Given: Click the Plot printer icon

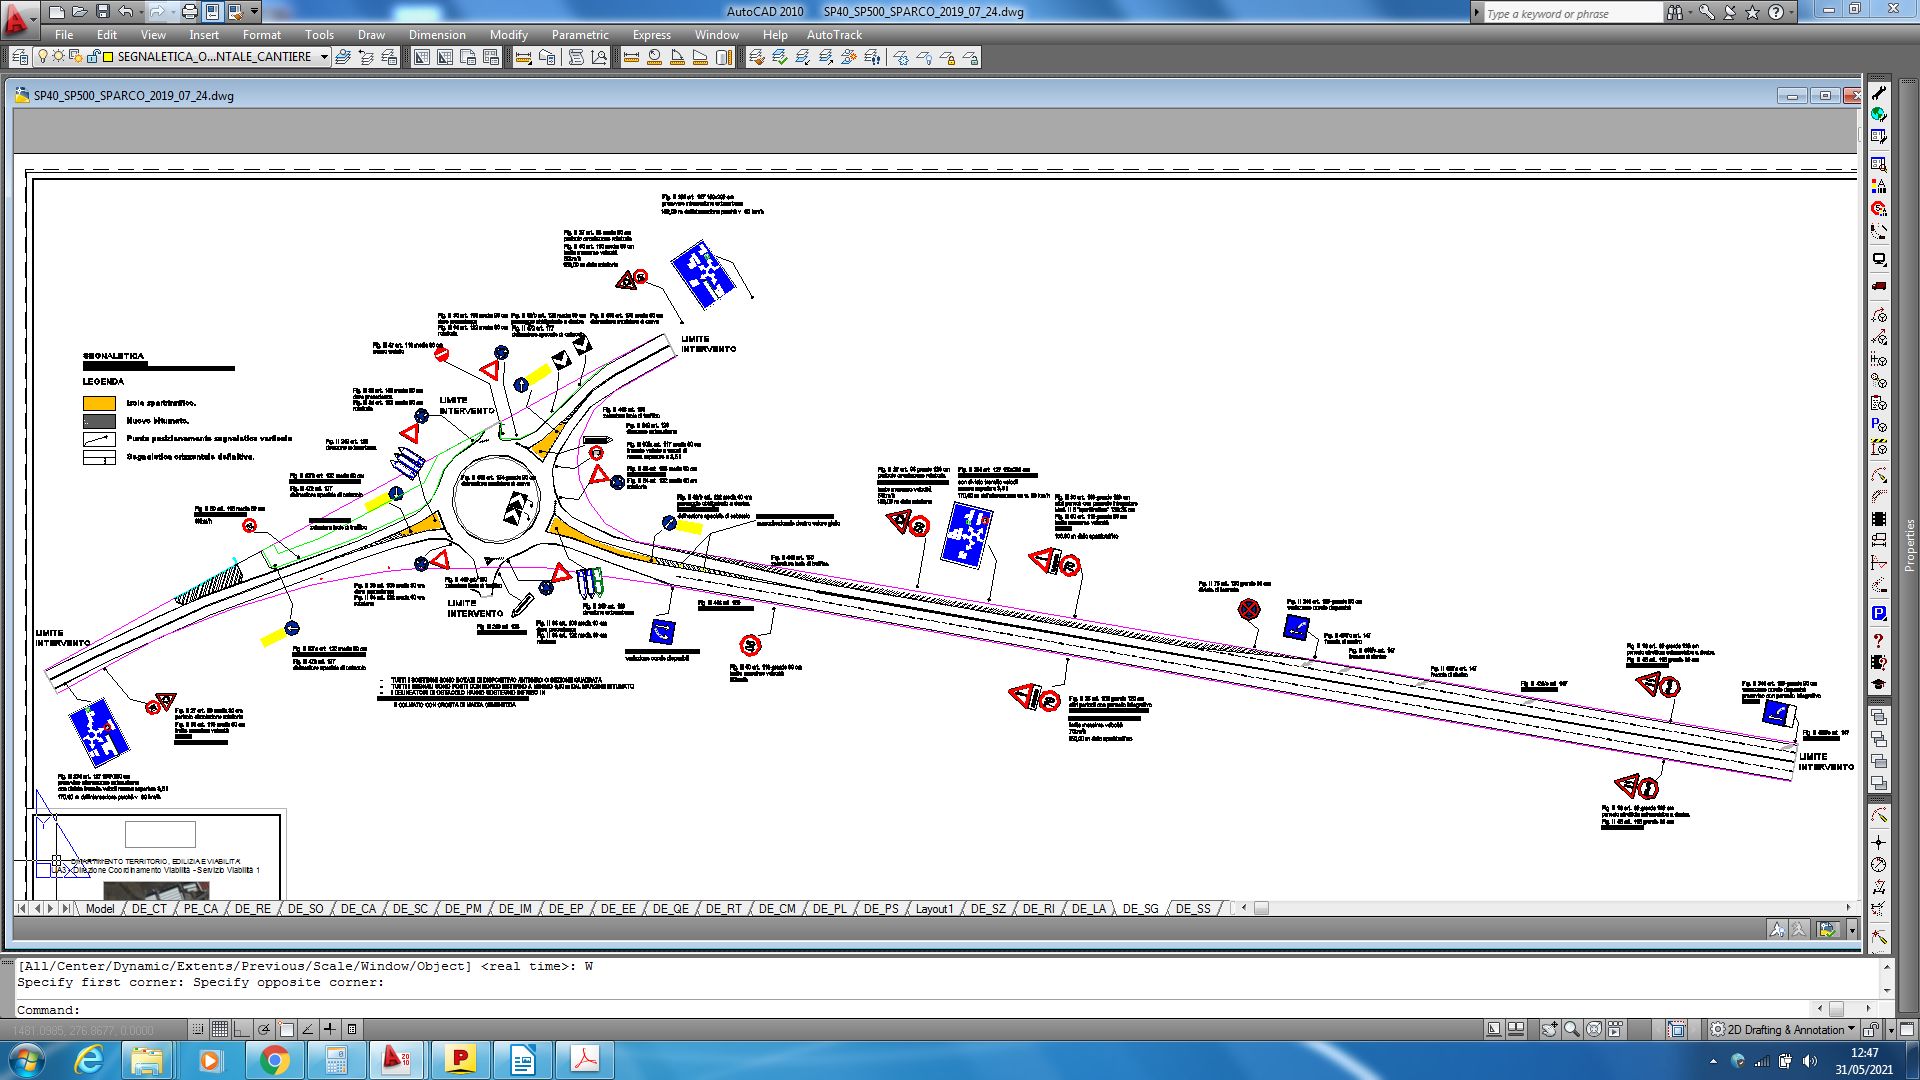Looking at the screenshot, I should (x=190, y=12).
